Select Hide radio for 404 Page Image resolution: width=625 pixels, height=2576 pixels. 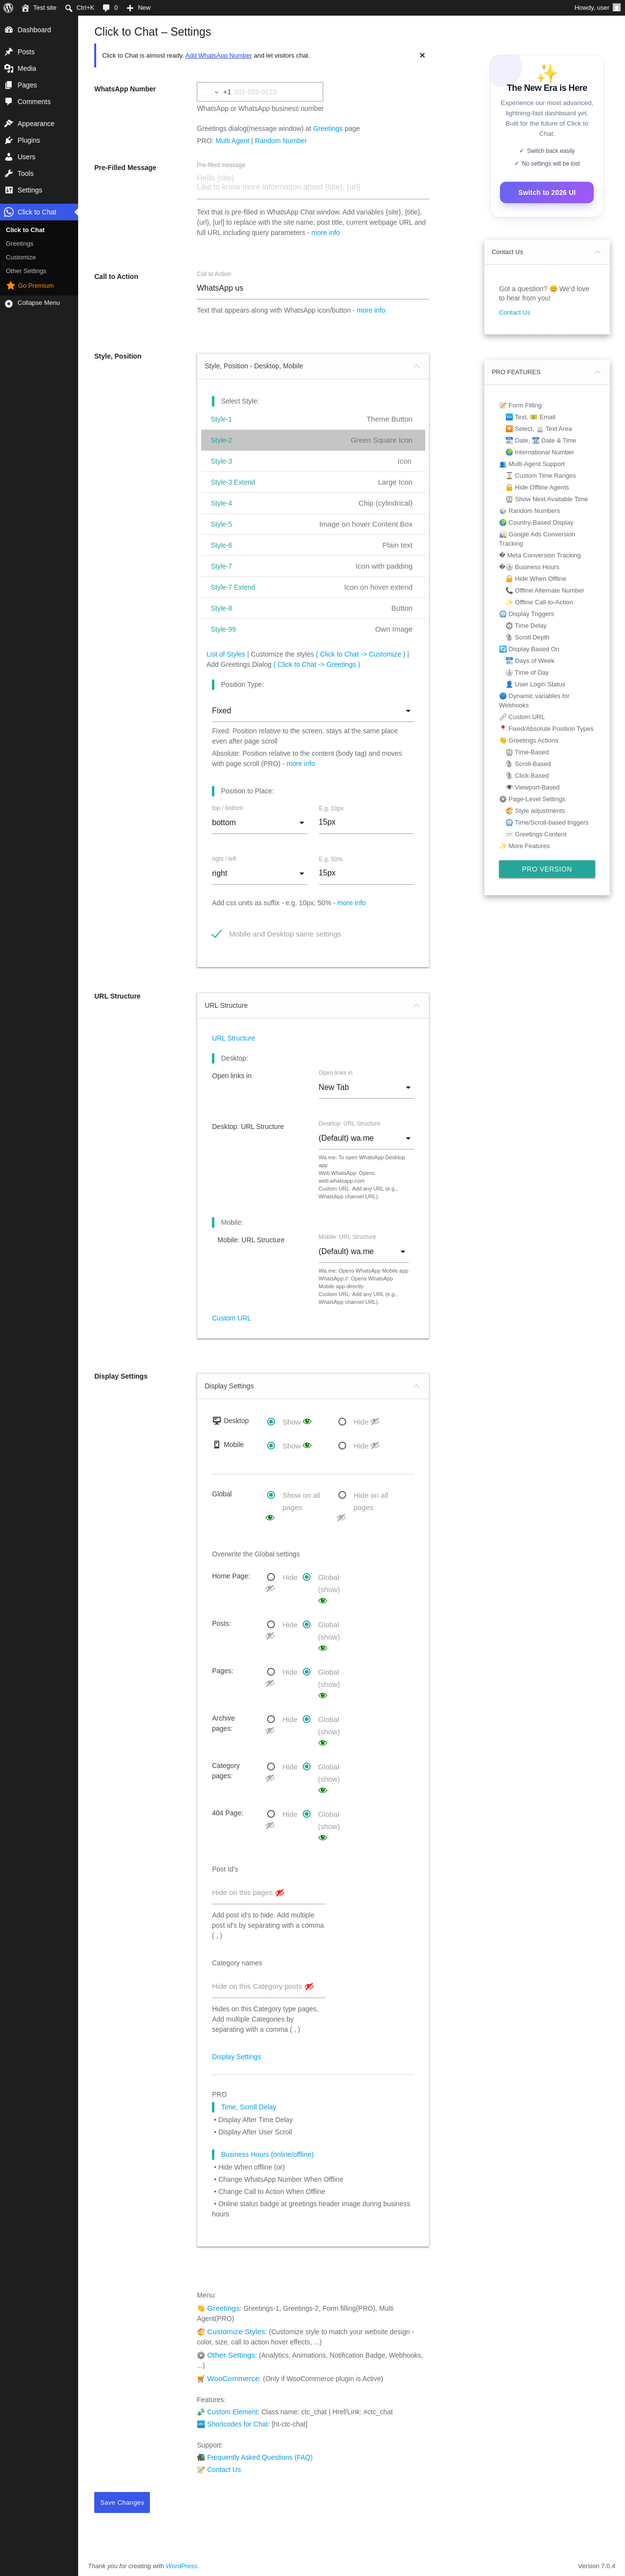(x=271, y=1814)
